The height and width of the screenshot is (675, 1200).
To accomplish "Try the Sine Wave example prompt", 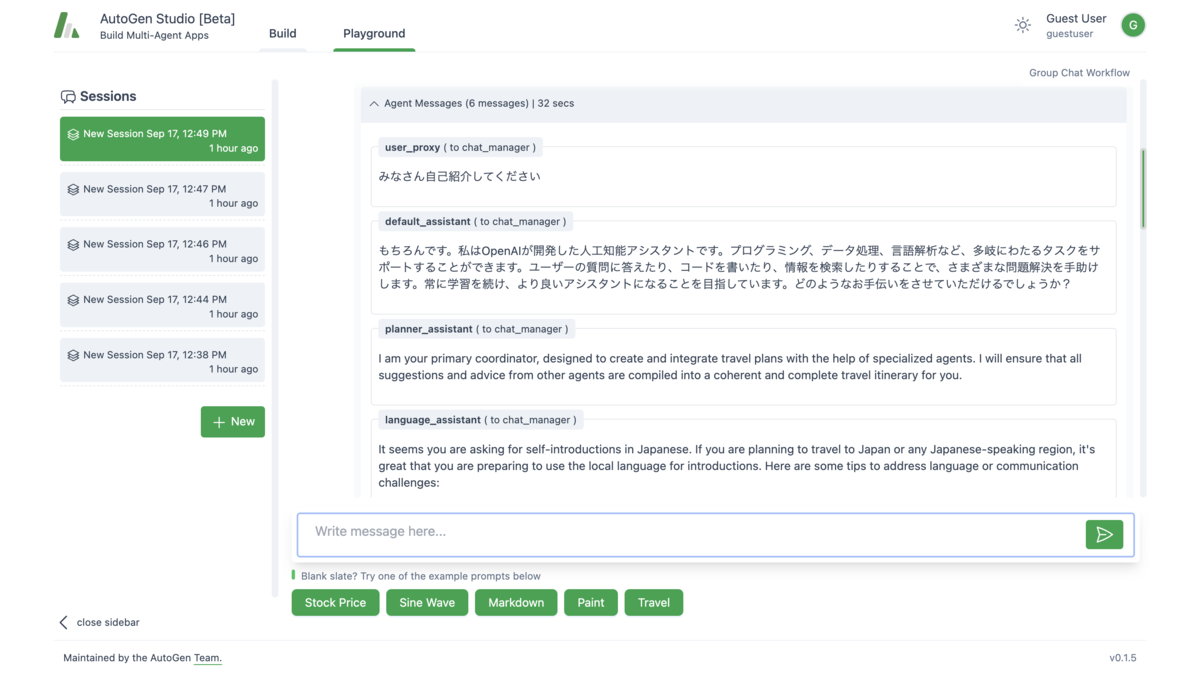I will tap(427, 603).
